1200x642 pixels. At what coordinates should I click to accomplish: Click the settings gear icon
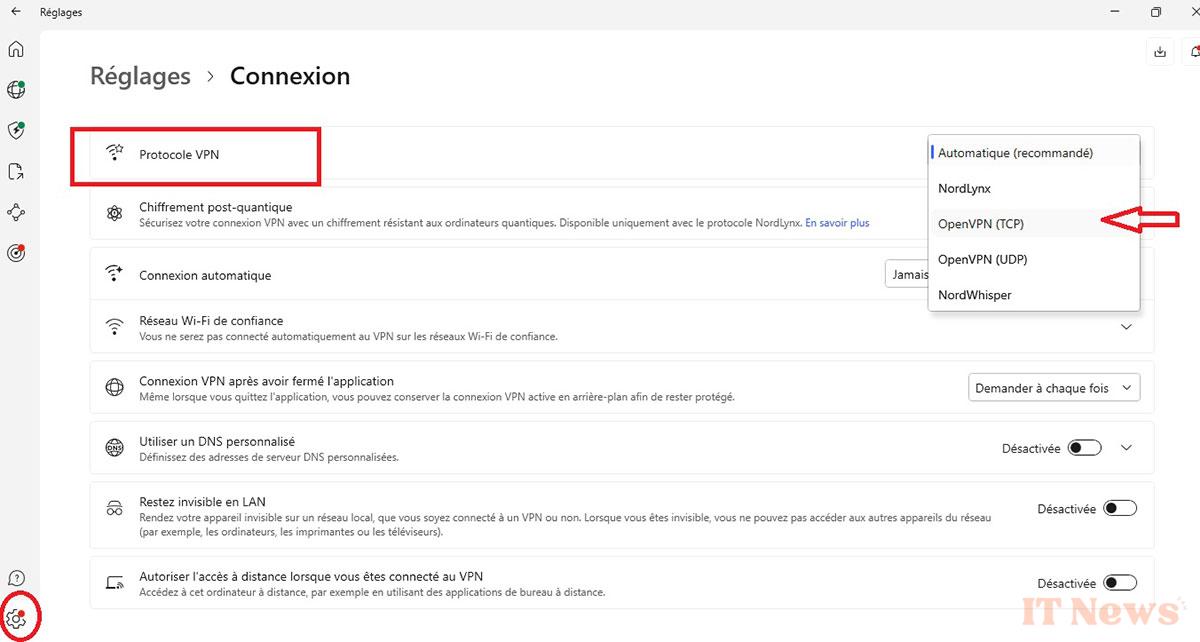click(16, 619)
